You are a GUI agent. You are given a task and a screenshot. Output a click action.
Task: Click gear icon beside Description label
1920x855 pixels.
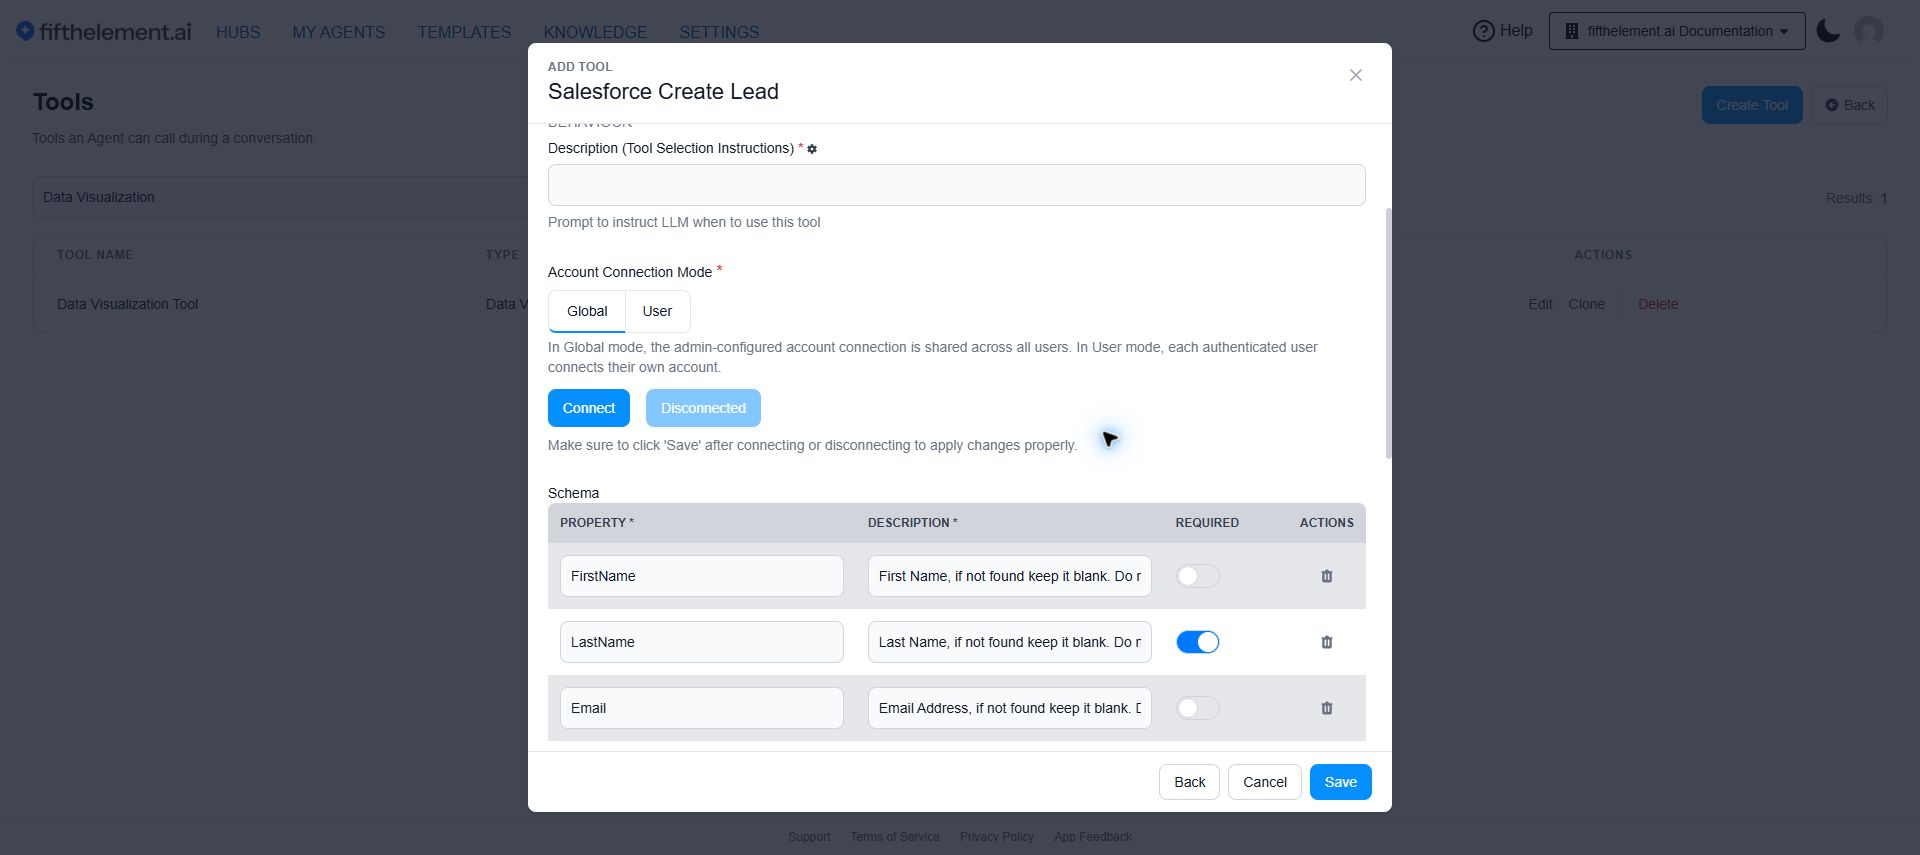tap(812, 149)
